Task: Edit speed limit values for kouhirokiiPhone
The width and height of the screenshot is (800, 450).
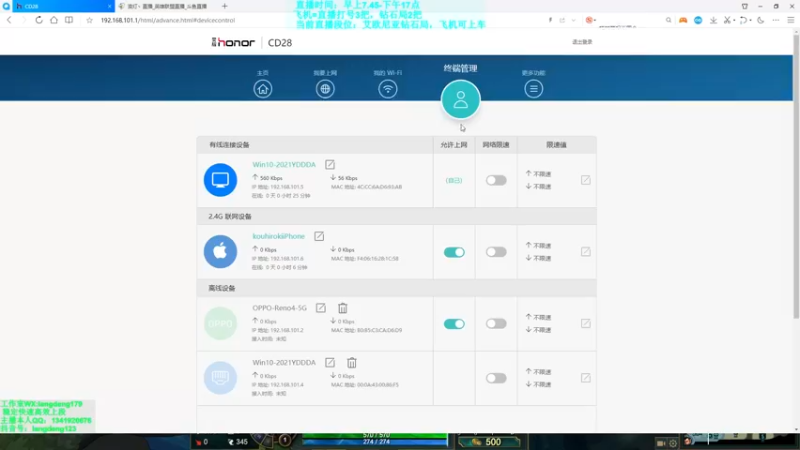Action: [586, 252]
